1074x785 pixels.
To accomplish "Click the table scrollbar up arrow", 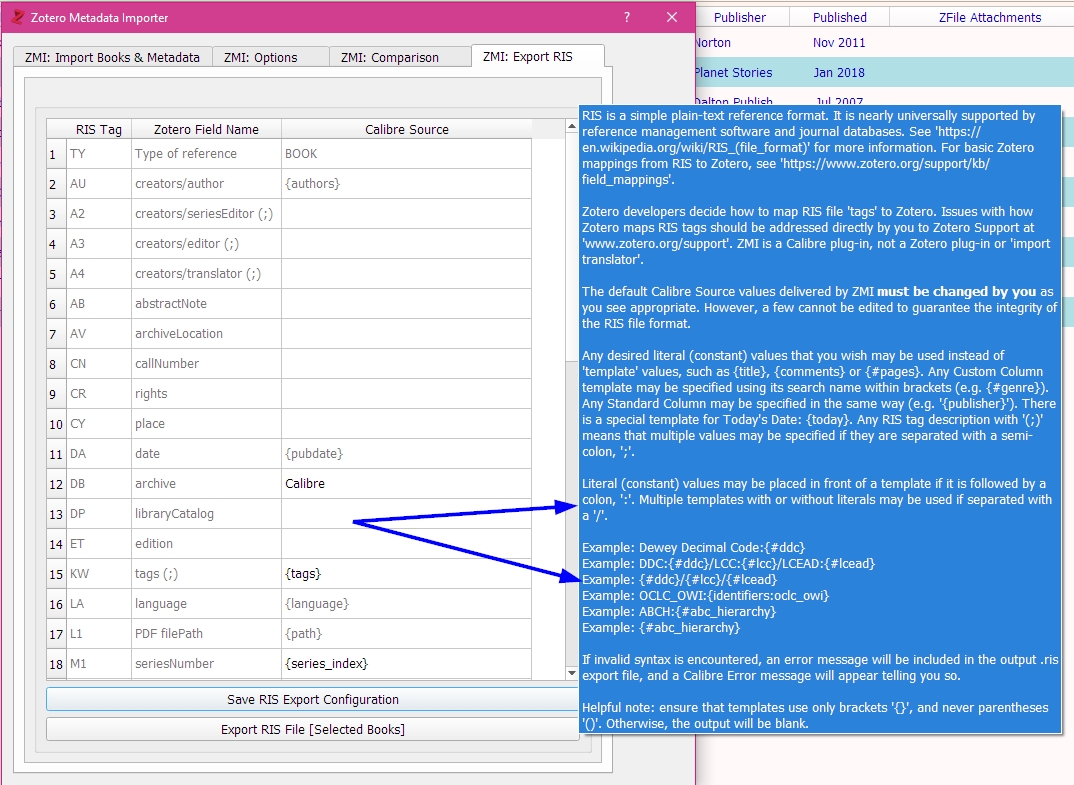I will click(x=572, y=126).
